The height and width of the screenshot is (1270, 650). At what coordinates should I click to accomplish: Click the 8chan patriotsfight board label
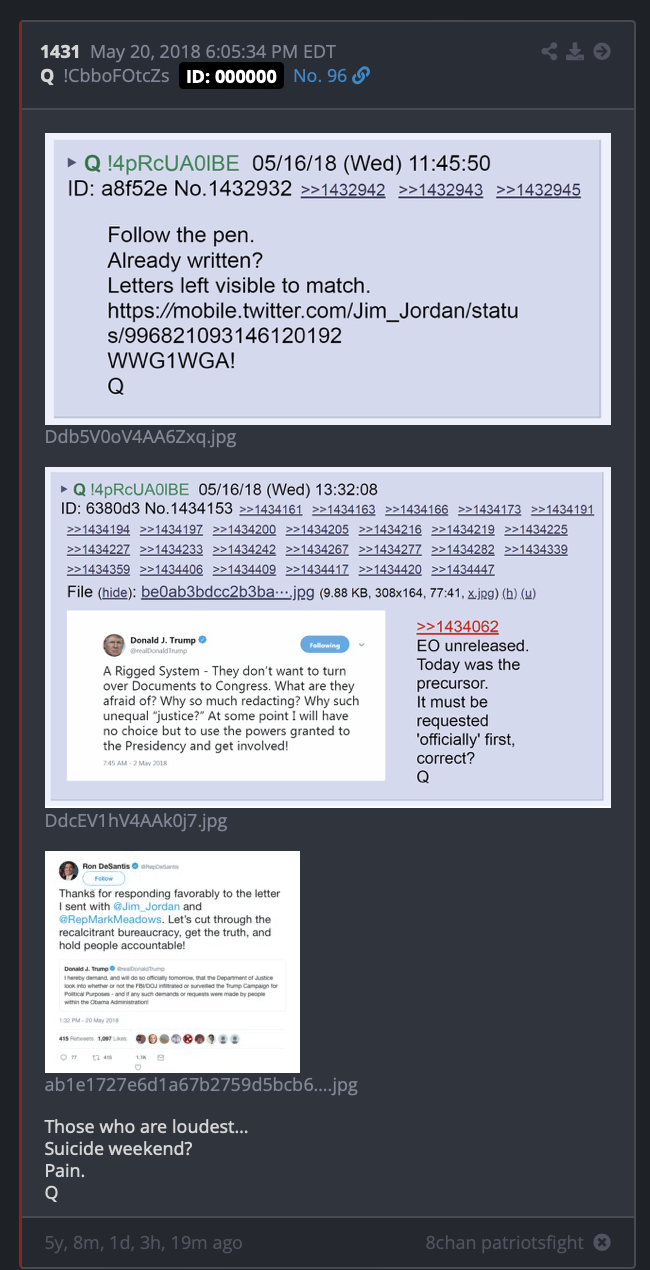coord(504,1243)
